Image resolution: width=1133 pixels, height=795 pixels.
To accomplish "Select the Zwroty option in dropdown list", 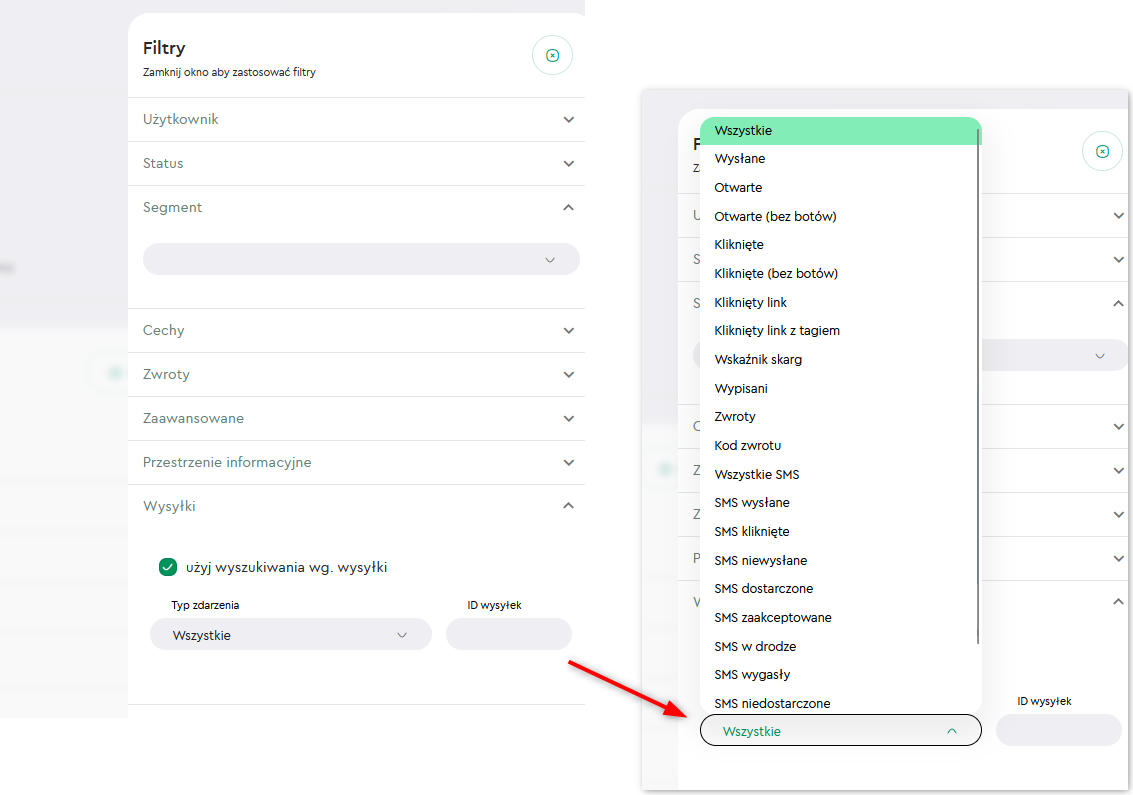I will tap(839, 417).
